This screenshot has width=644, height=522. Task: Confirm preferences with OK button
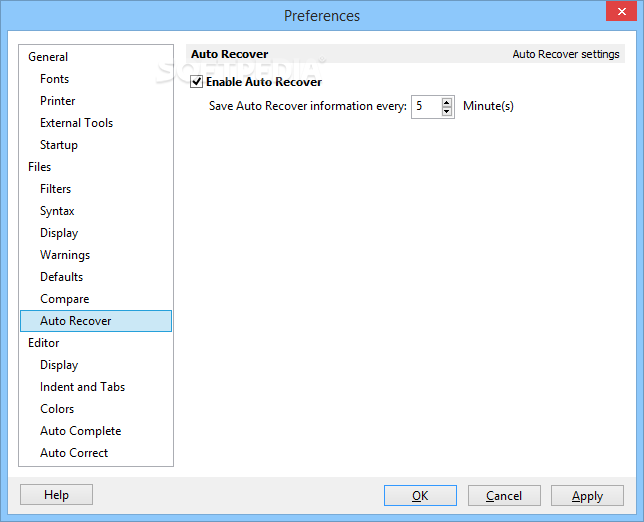pos(420,495)
